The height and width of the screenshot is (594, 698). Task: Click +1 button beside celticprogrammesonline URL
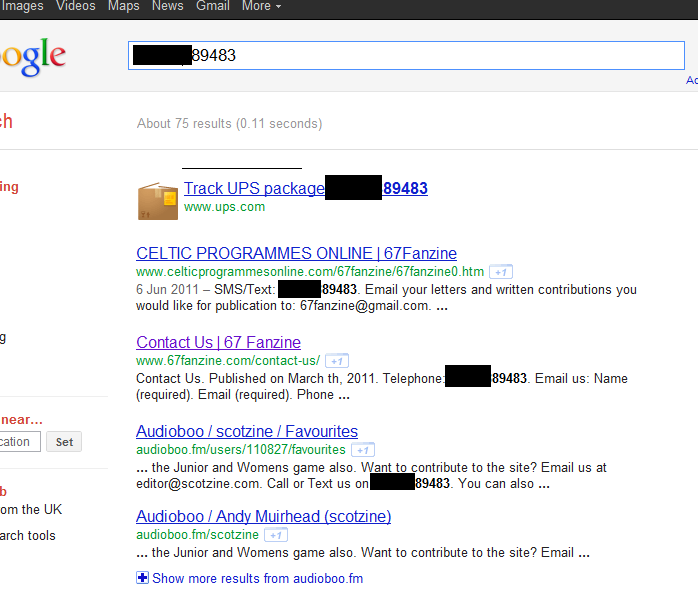(x=501, y=272)
